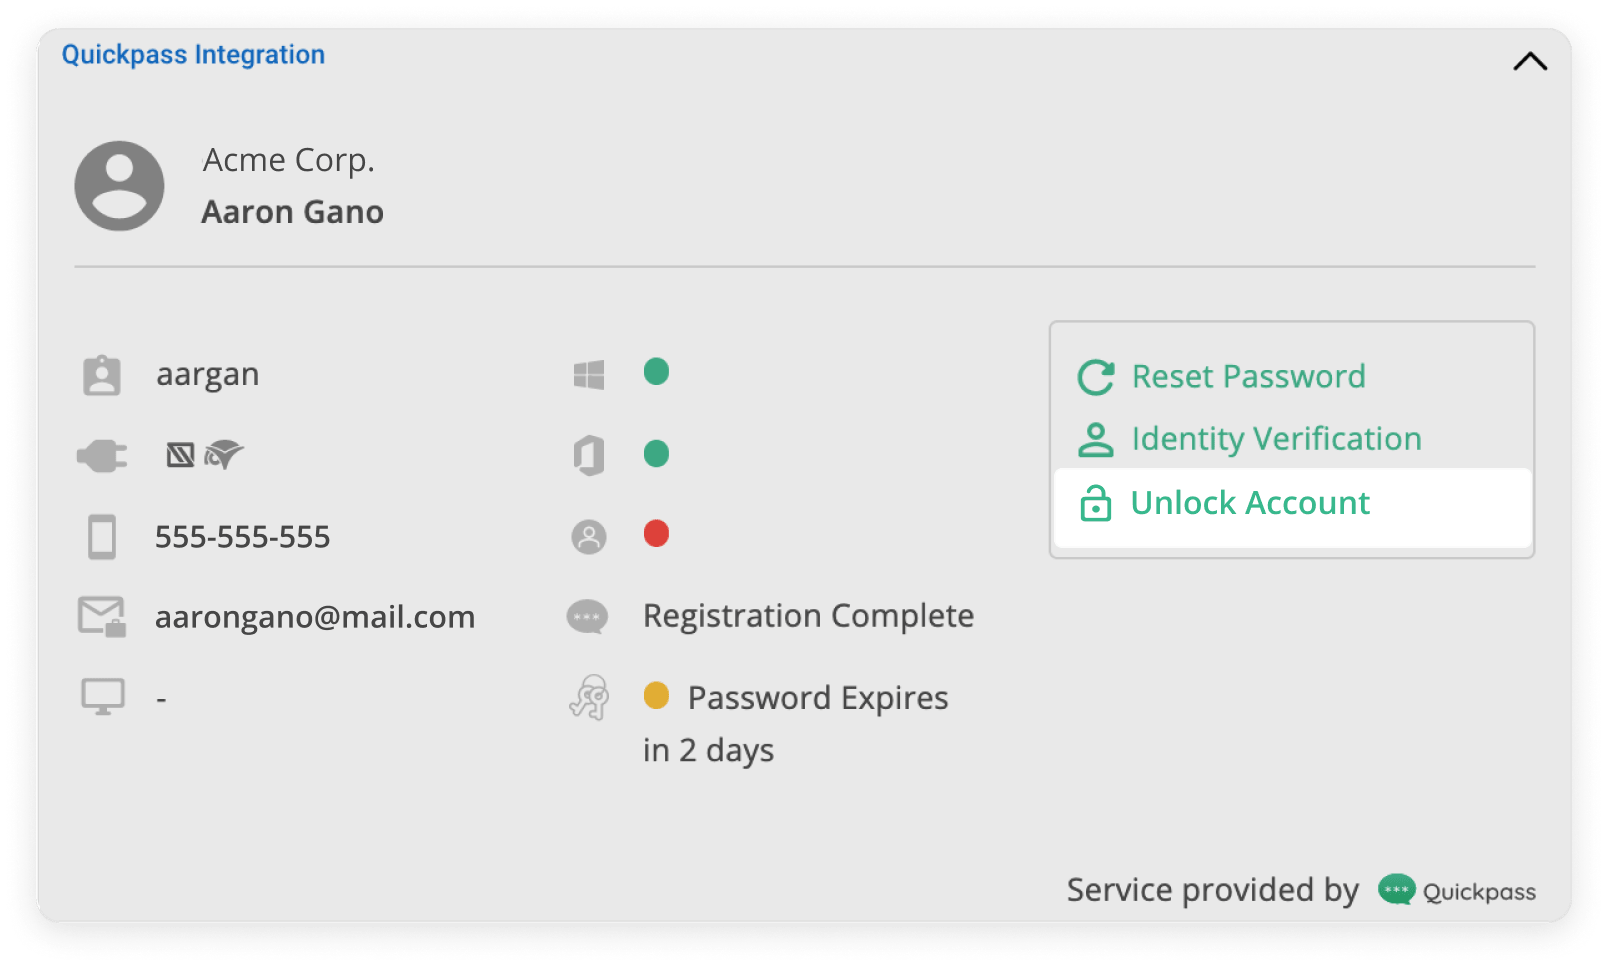This screenshot has height=967, width=1608.
Task: Click the secure email envelope icon
Action: click(x=102, y=617)
